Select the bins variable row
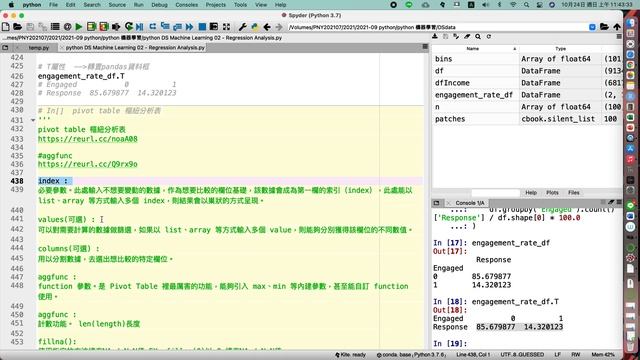The width and height of the screenshot is (640, 360). [527, 59]
